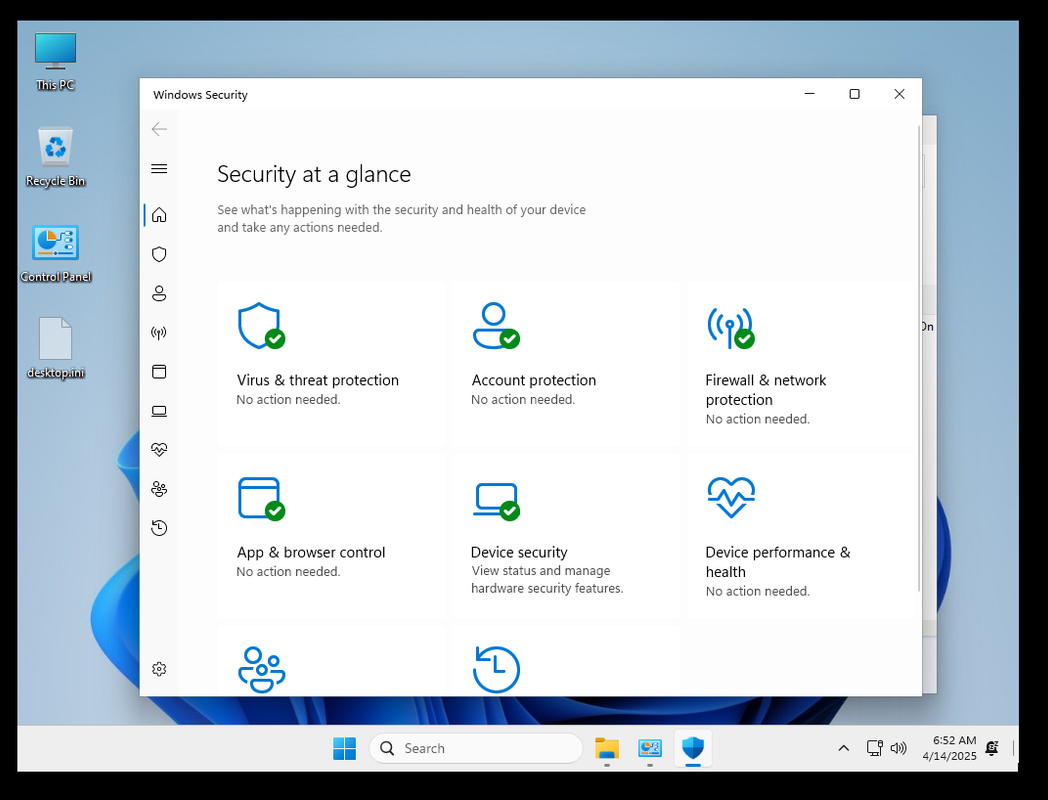Open the hamburger navigation menu
1048x800 pixels.
coord(159,168)
